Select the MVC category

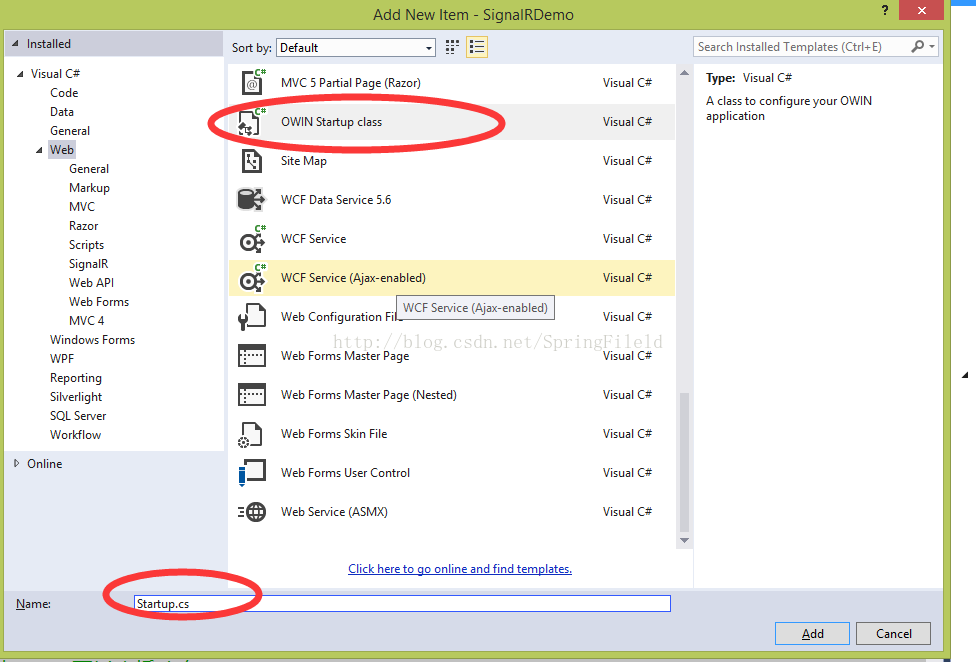pos(82,207)
